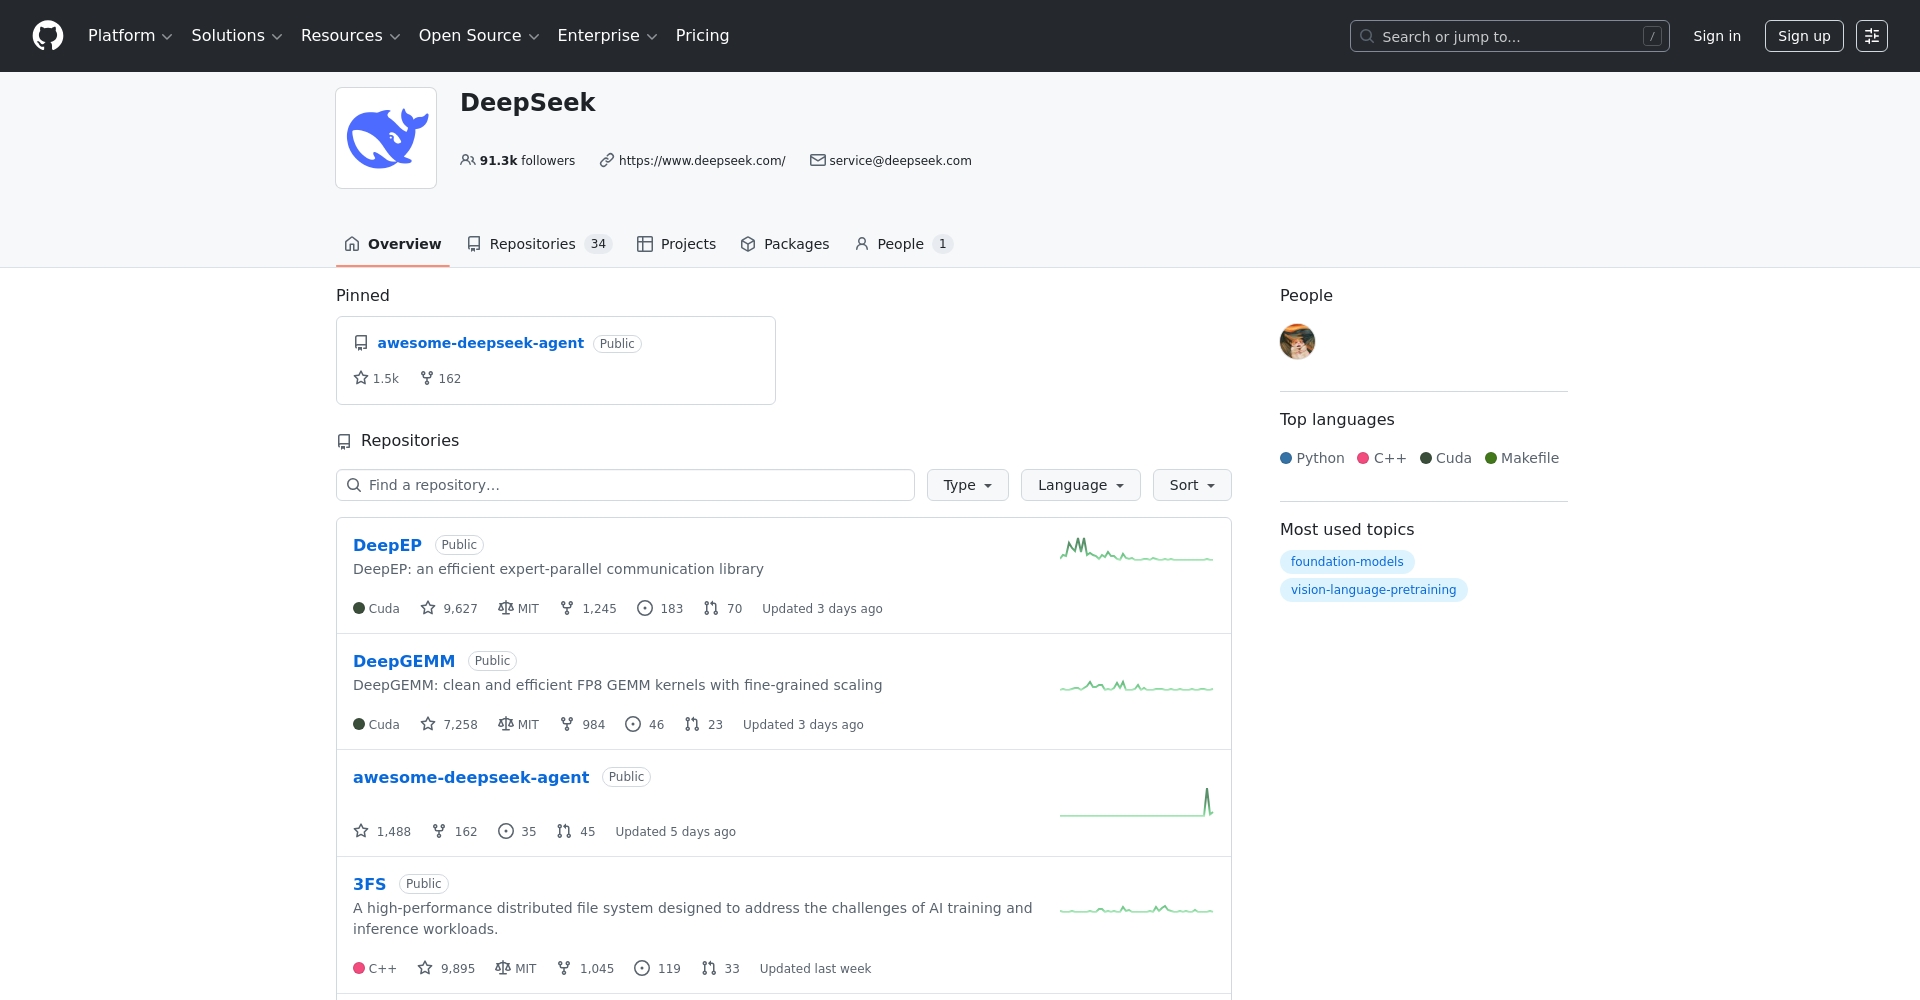Filter by Cuda in Top languages
1920x1000 pixels.
pyautogui.click(x=1446, y=458)
